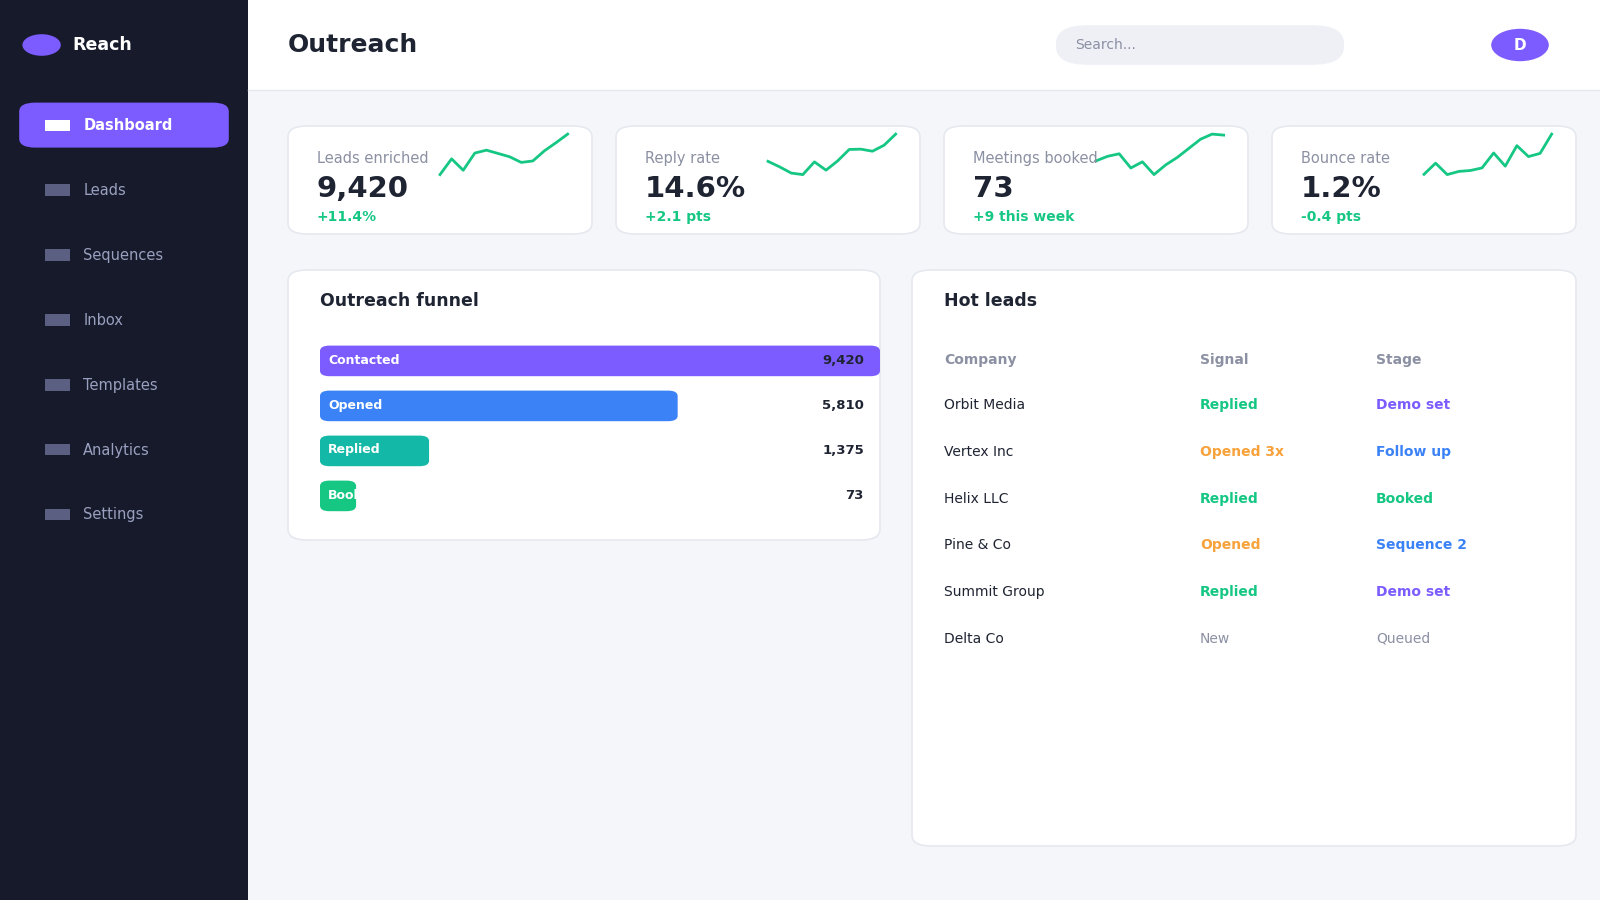The height and width of the screenshot is (900, 1600).
Task: Click the New signal for Delta Co
Action: 1214,638
